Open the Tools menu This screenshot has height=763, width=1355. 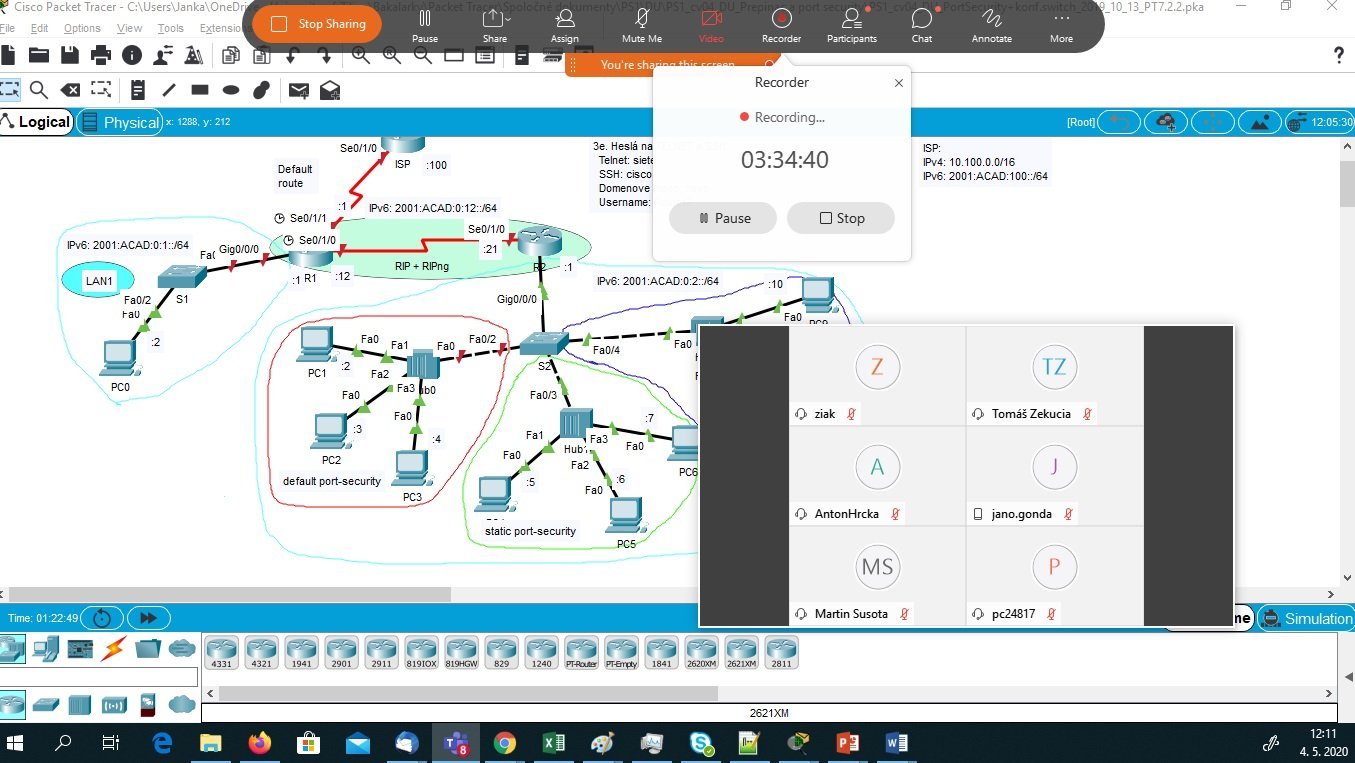tap(170, 28)
